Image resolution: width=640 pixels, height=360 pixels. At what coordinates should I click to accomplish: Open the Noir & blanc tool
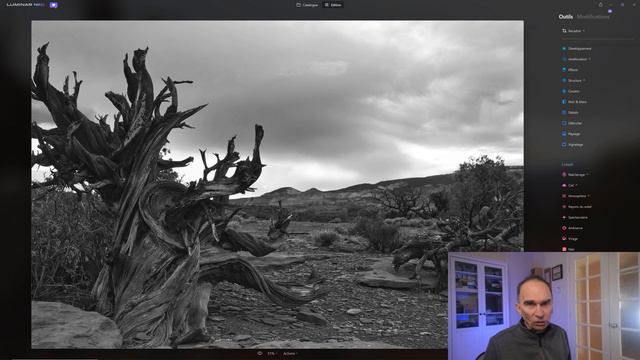(x=574, y=102)
